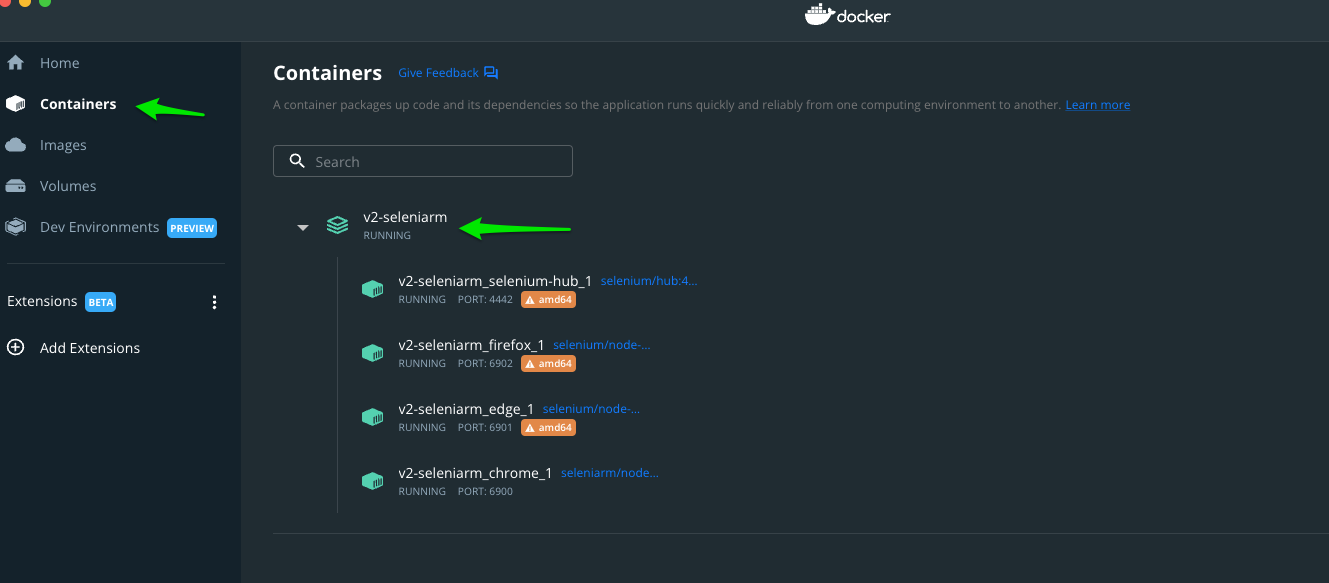Click the Extensions heading label
Image resolution: width=1329 pixels, height=583 pixels.
click(x=42, y=301)
